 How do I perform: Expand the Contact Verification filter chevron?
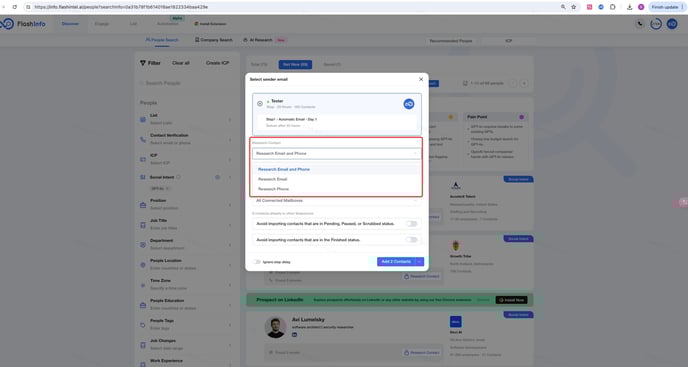(x=229, y=140)
